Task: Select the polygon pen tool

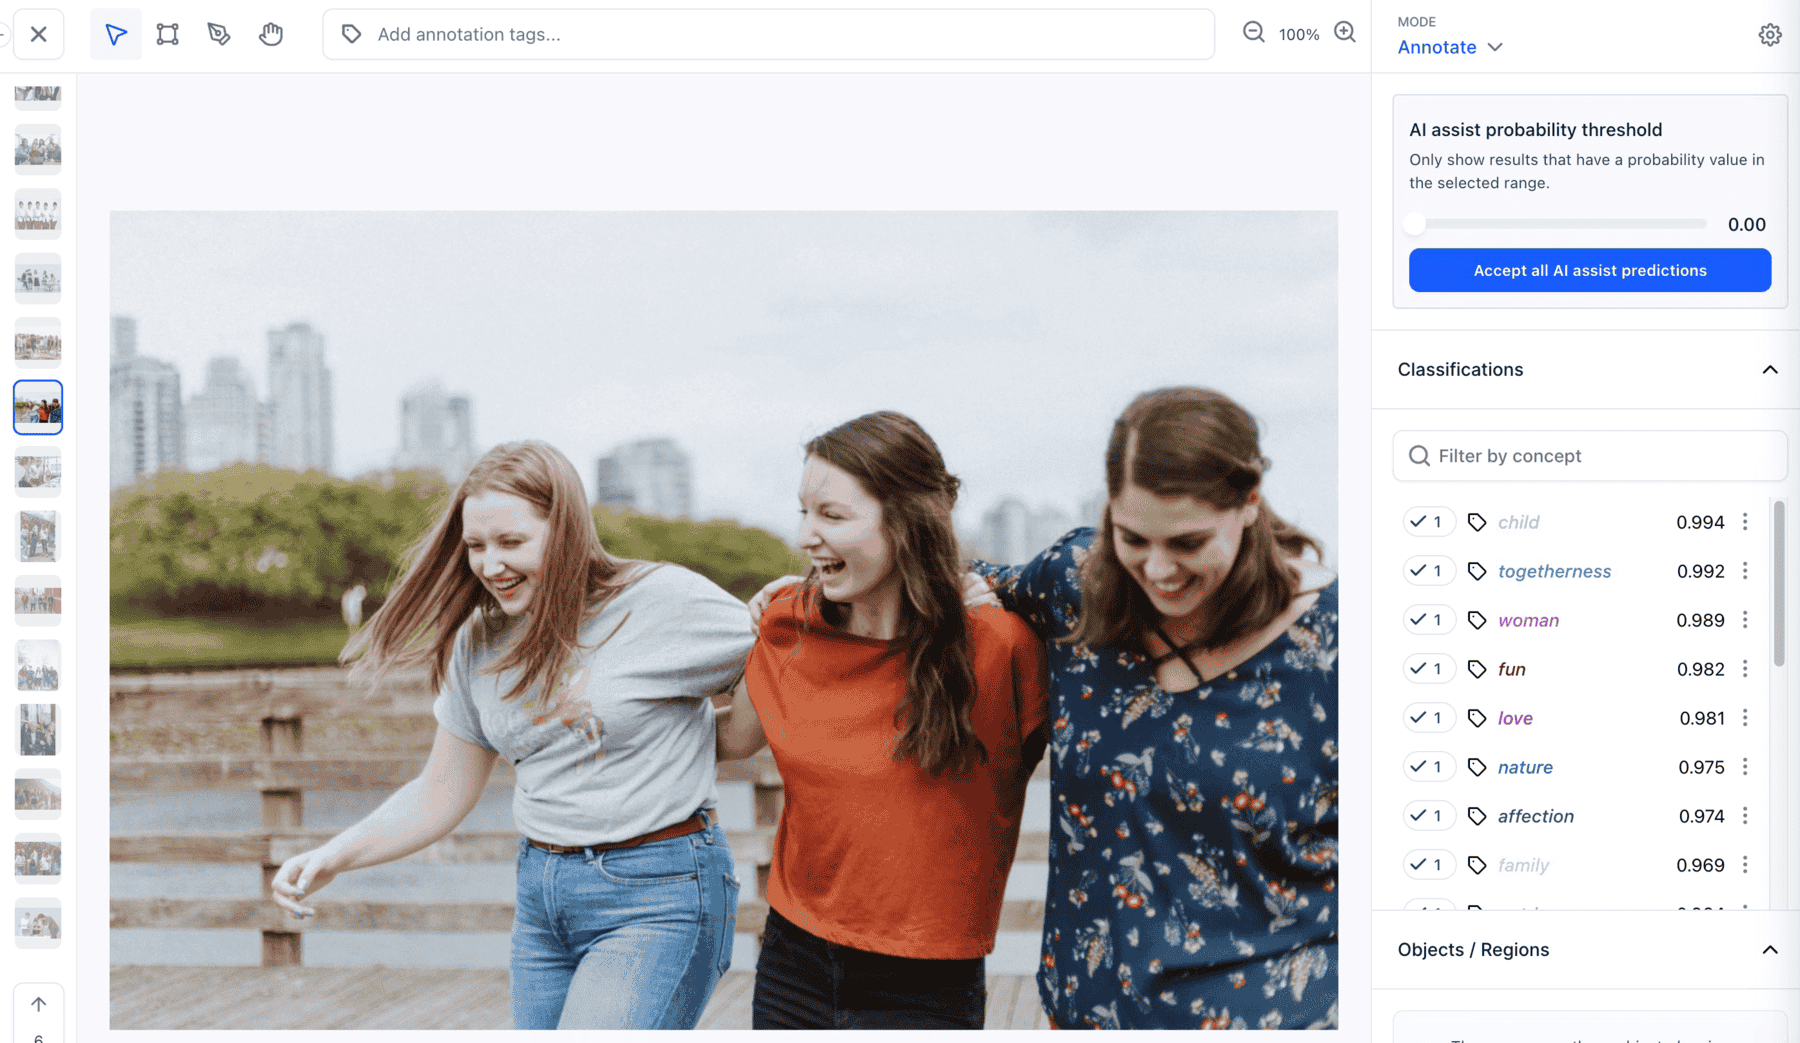Action: 219,34
